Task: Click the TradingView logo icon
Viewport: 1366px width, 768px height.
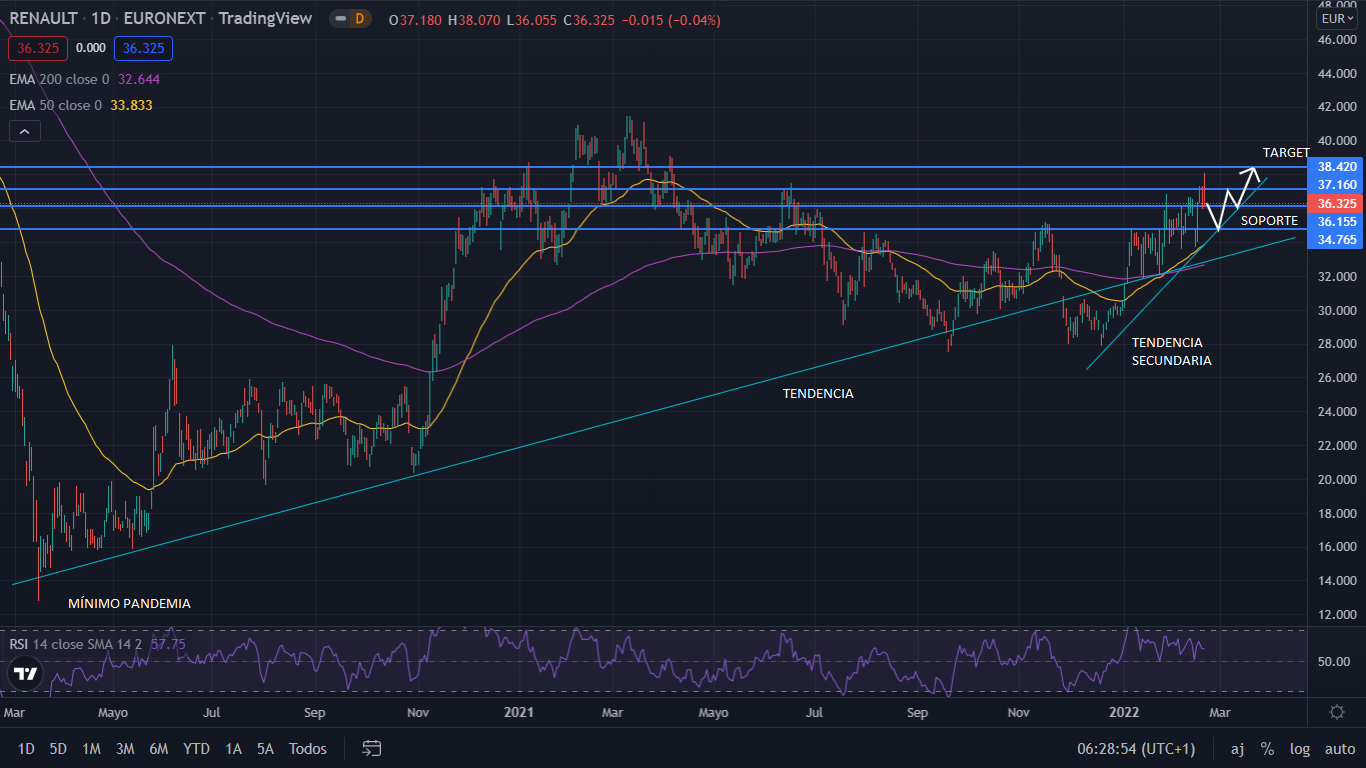Action: pos(26,674)
